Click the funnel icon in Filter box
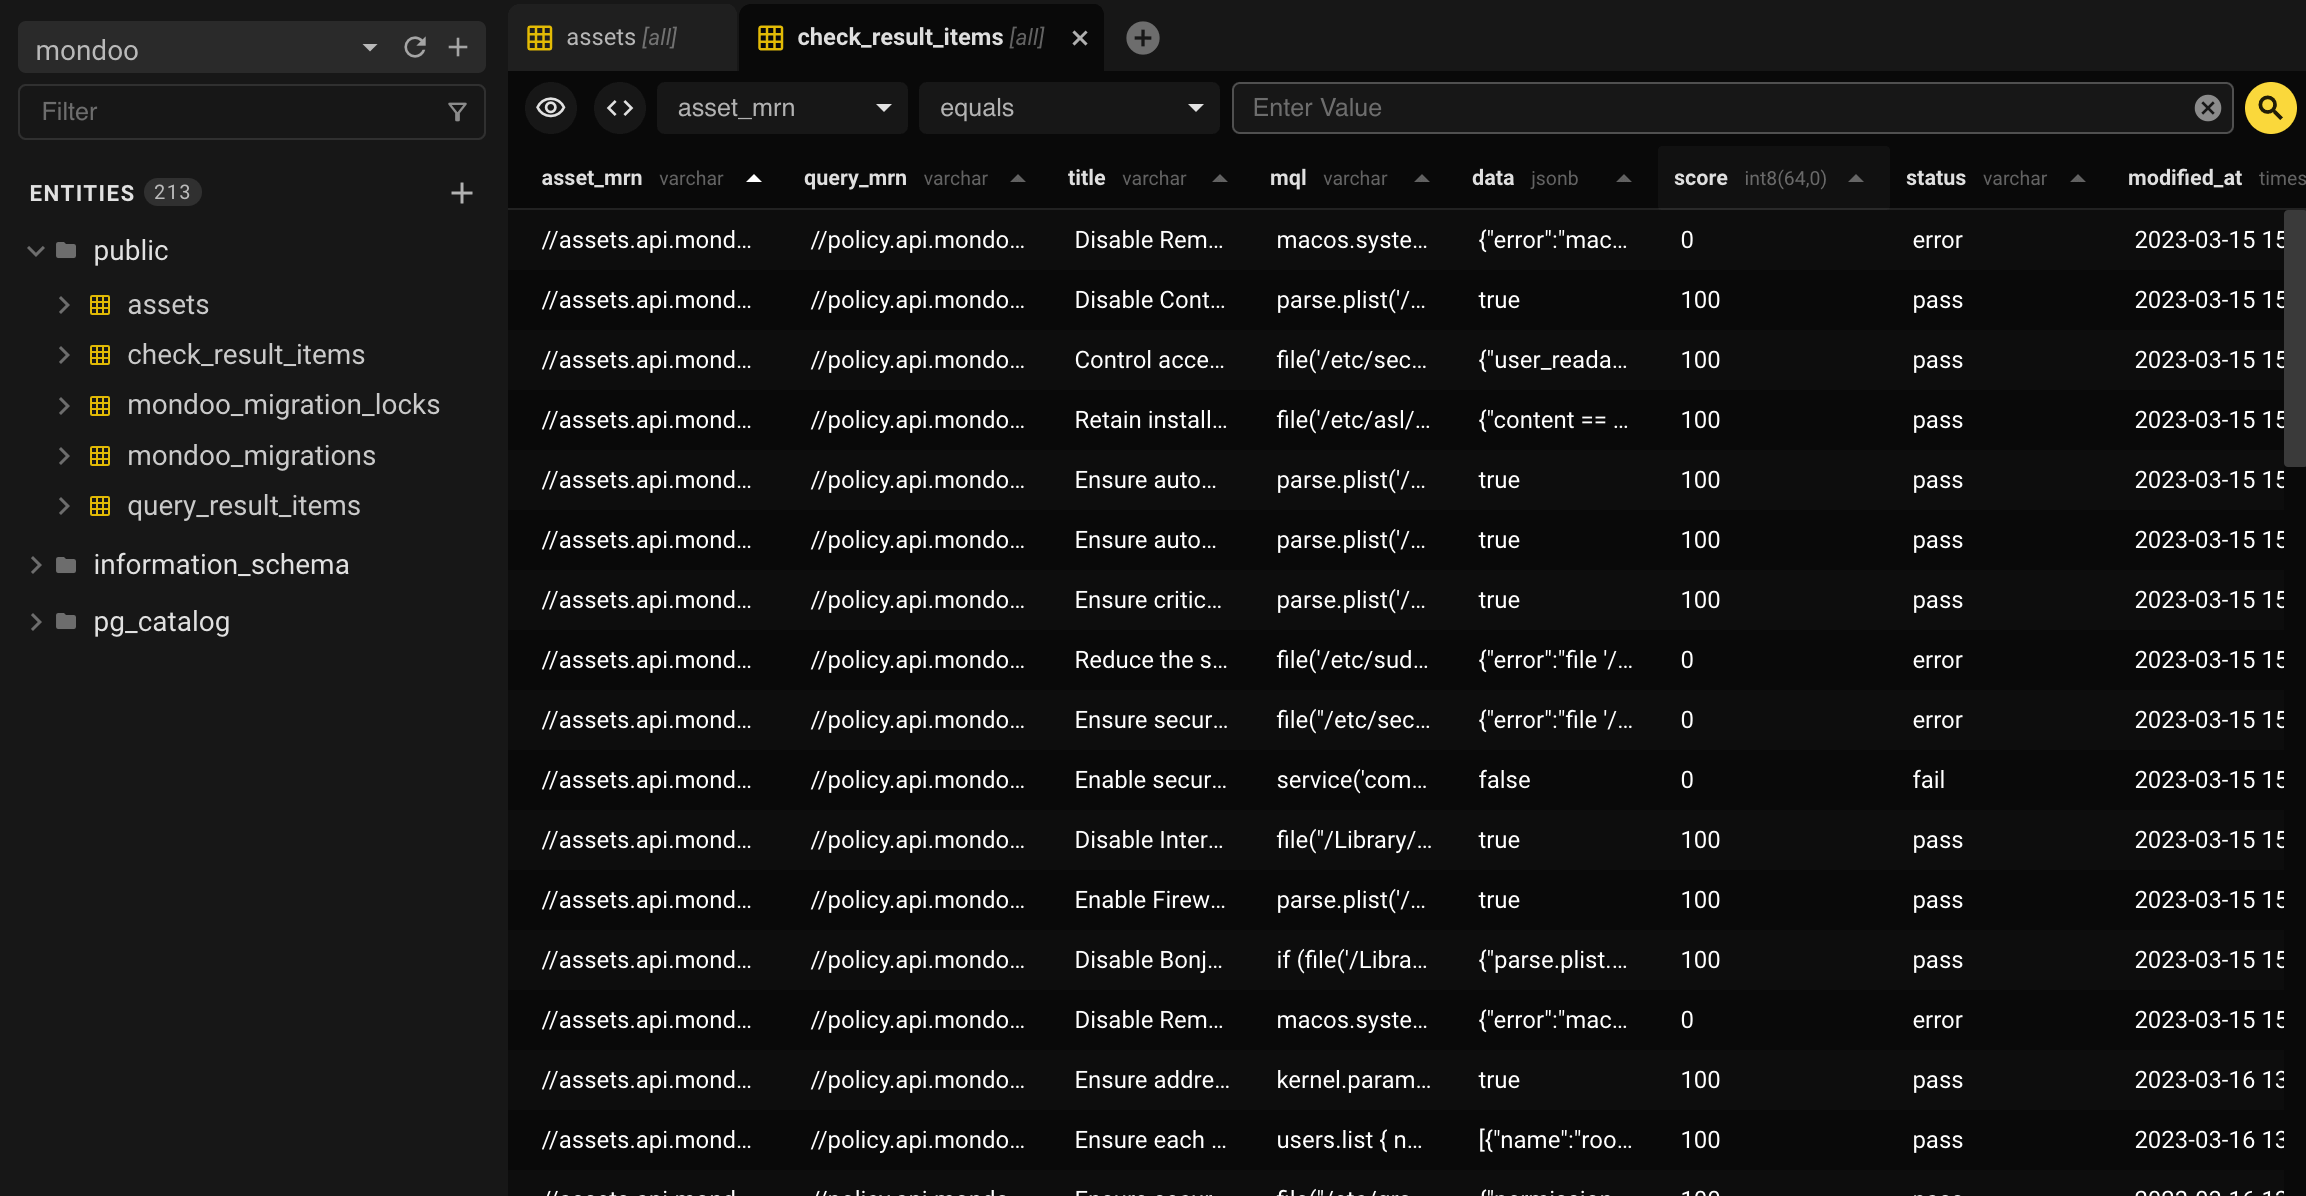Viewport: 2306px width, 1196px height. 457,112
